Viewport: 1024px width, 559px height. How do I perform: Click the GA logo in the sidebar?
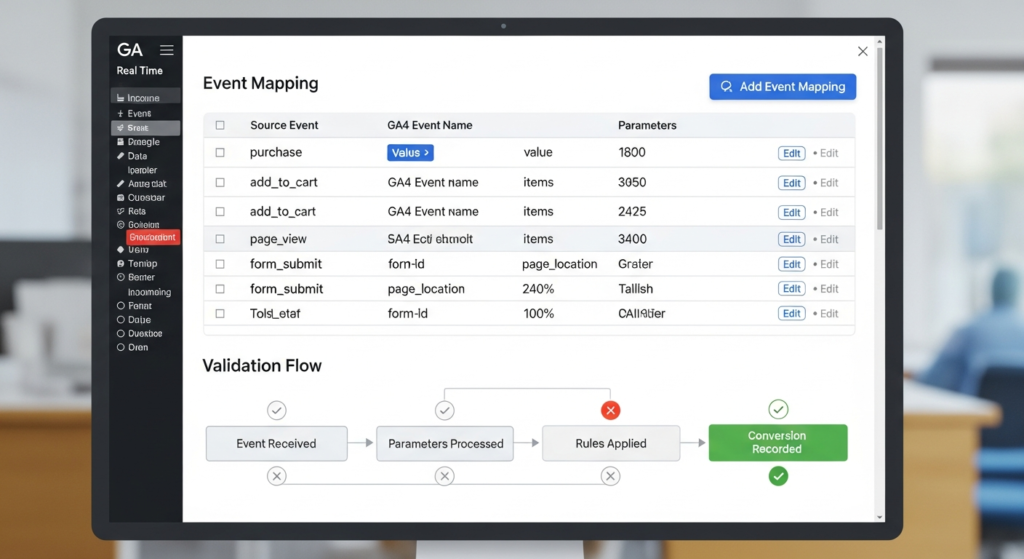(x=129, y=50)
